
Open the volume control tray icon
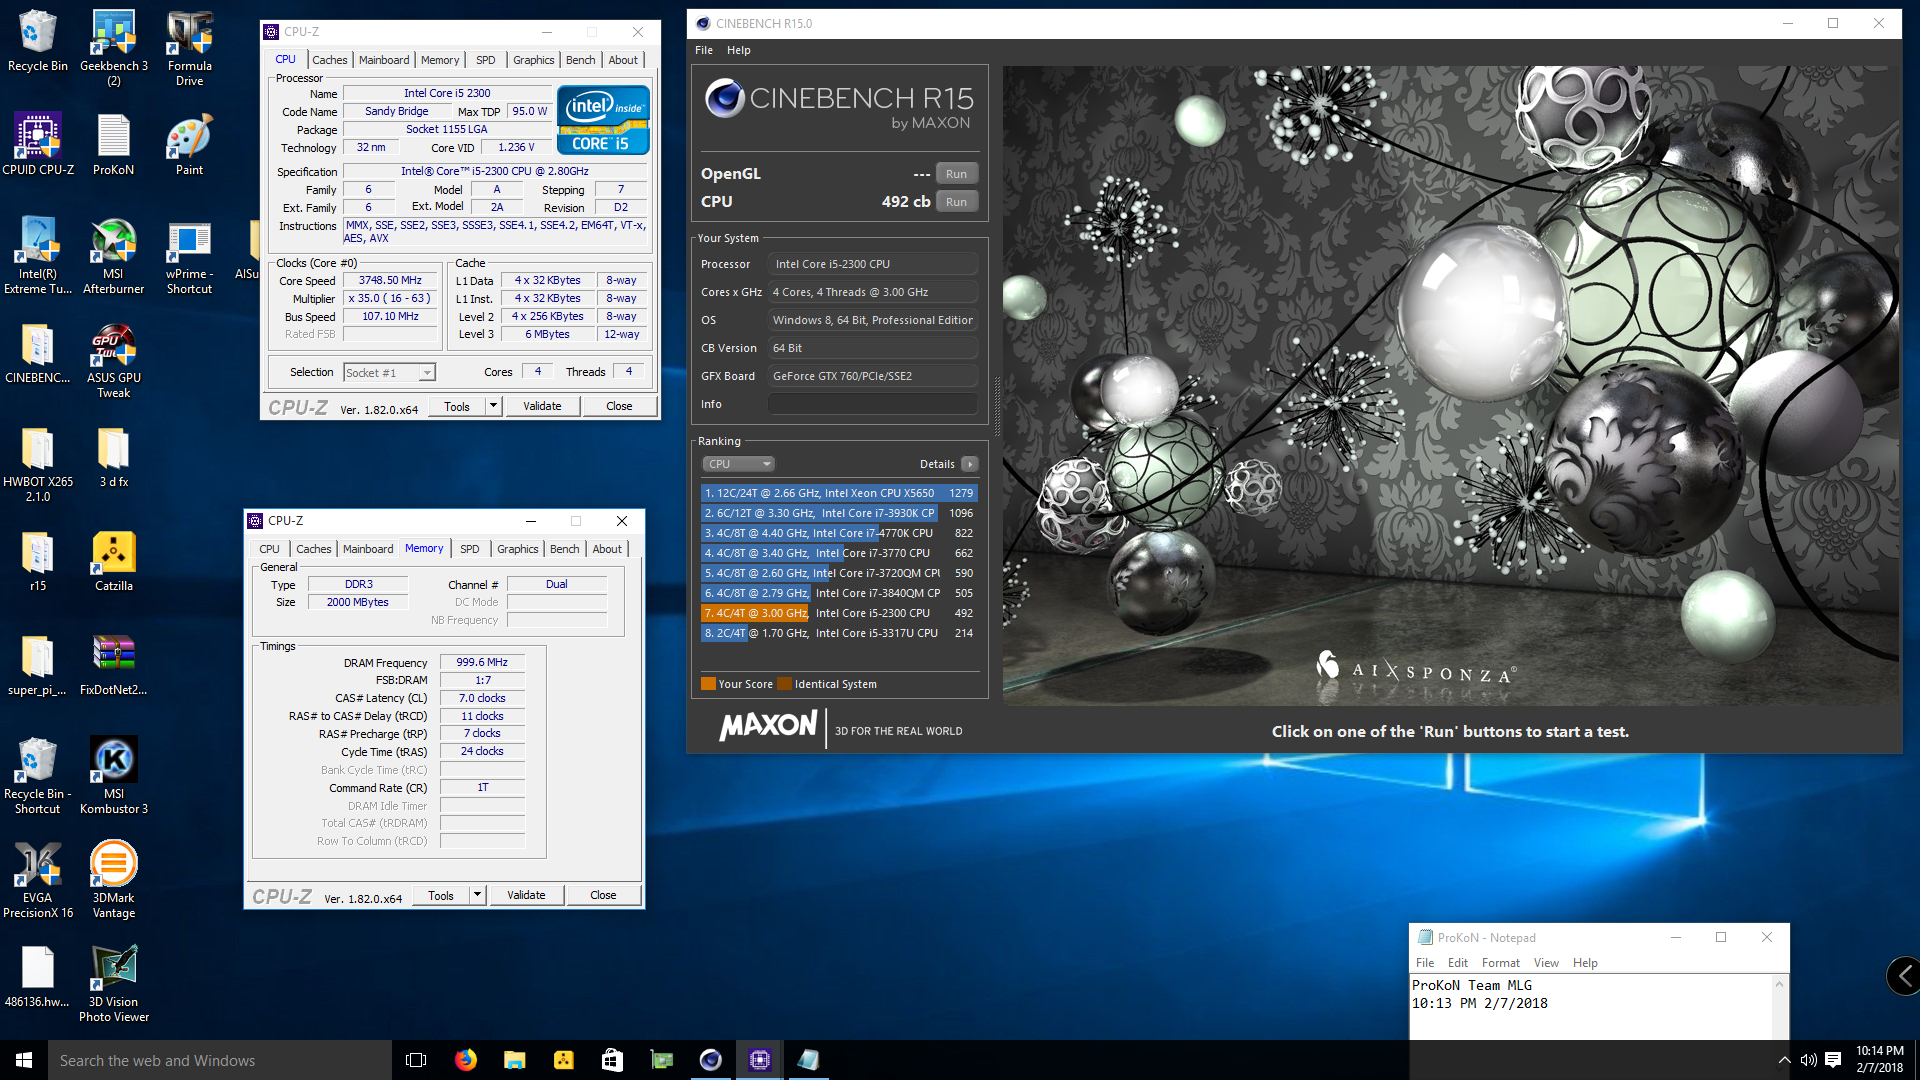1808,1060
